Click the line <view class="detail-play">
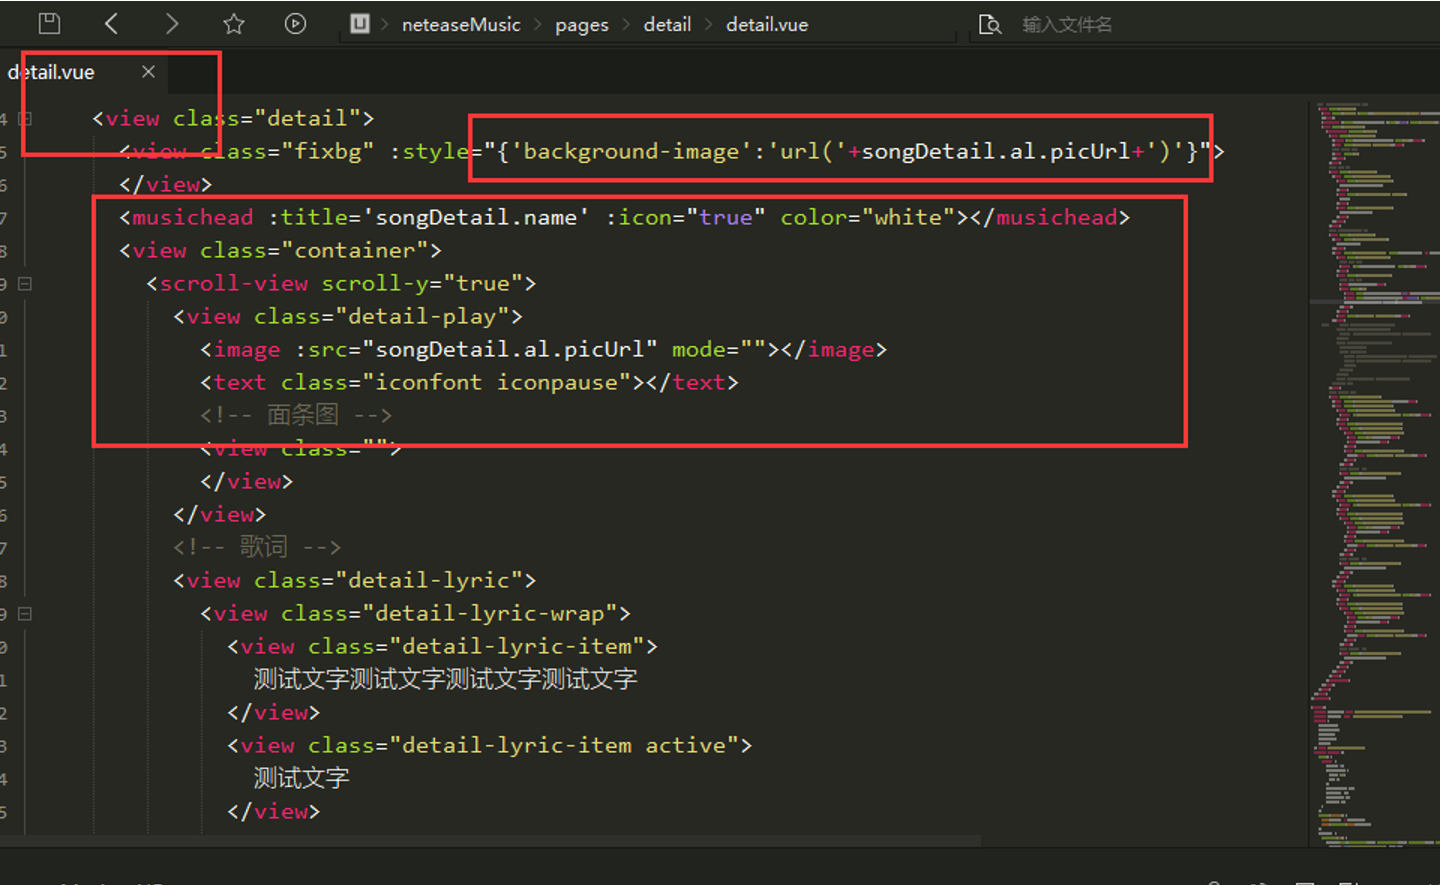Viewport: 1440px width, 885px height. [x=348, y=316]
